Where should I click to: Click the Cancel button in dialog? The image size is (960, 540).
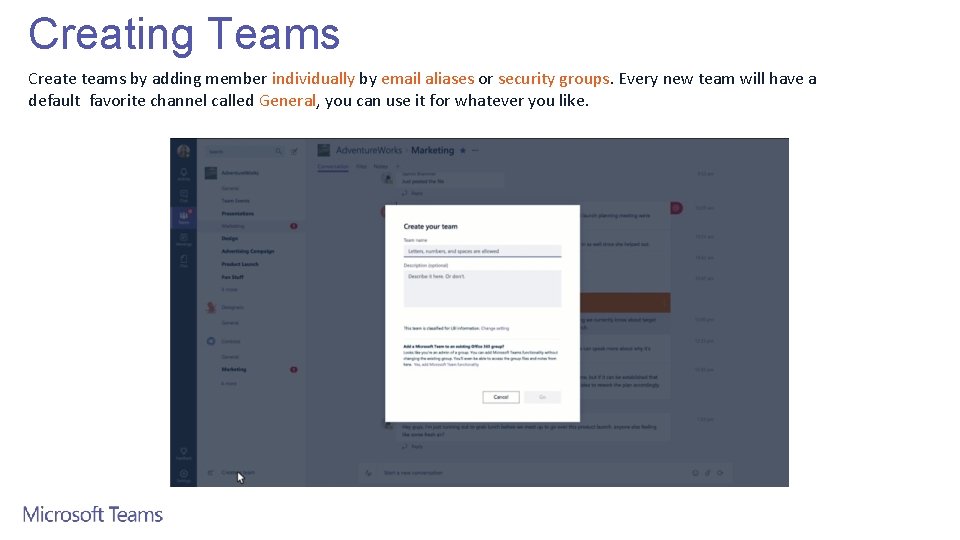click(x=501, y=397)
